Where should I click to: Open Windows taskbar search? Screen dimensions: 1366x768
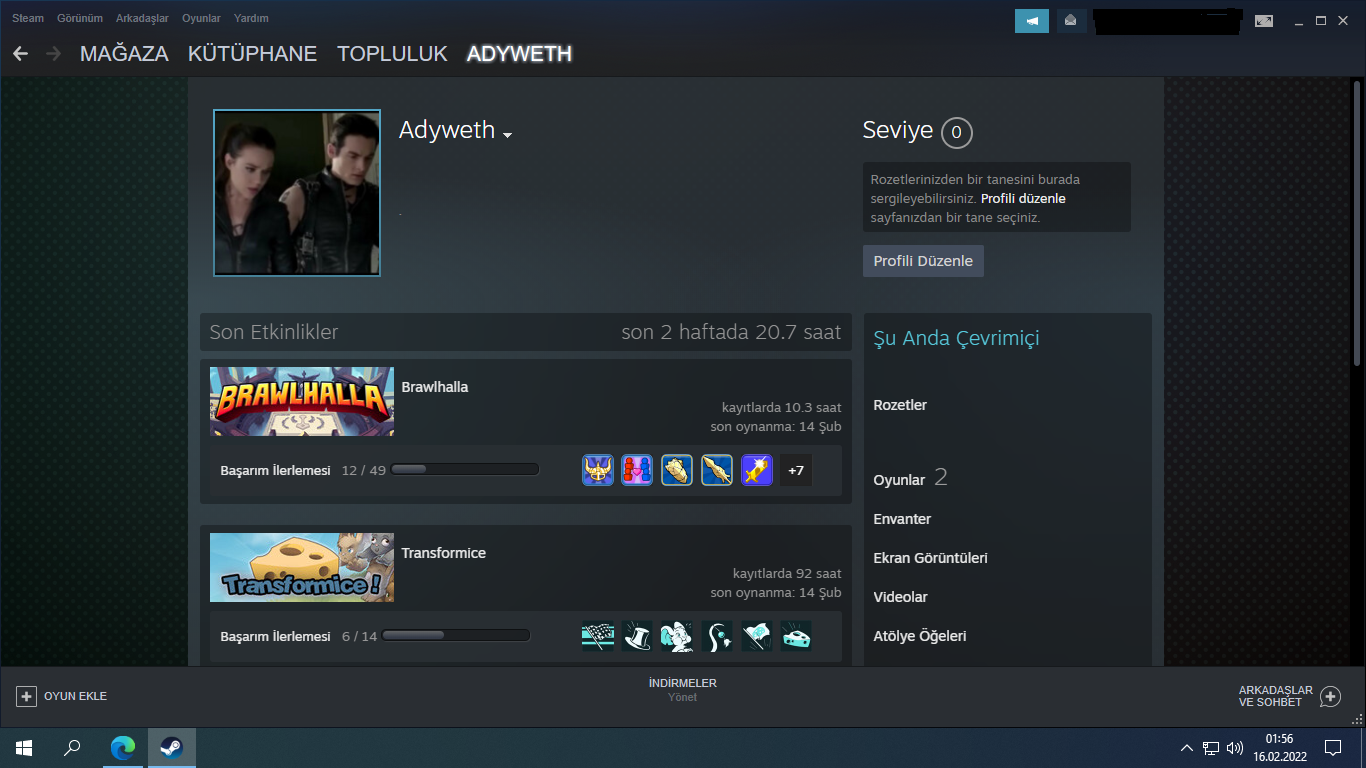(72, 747)
